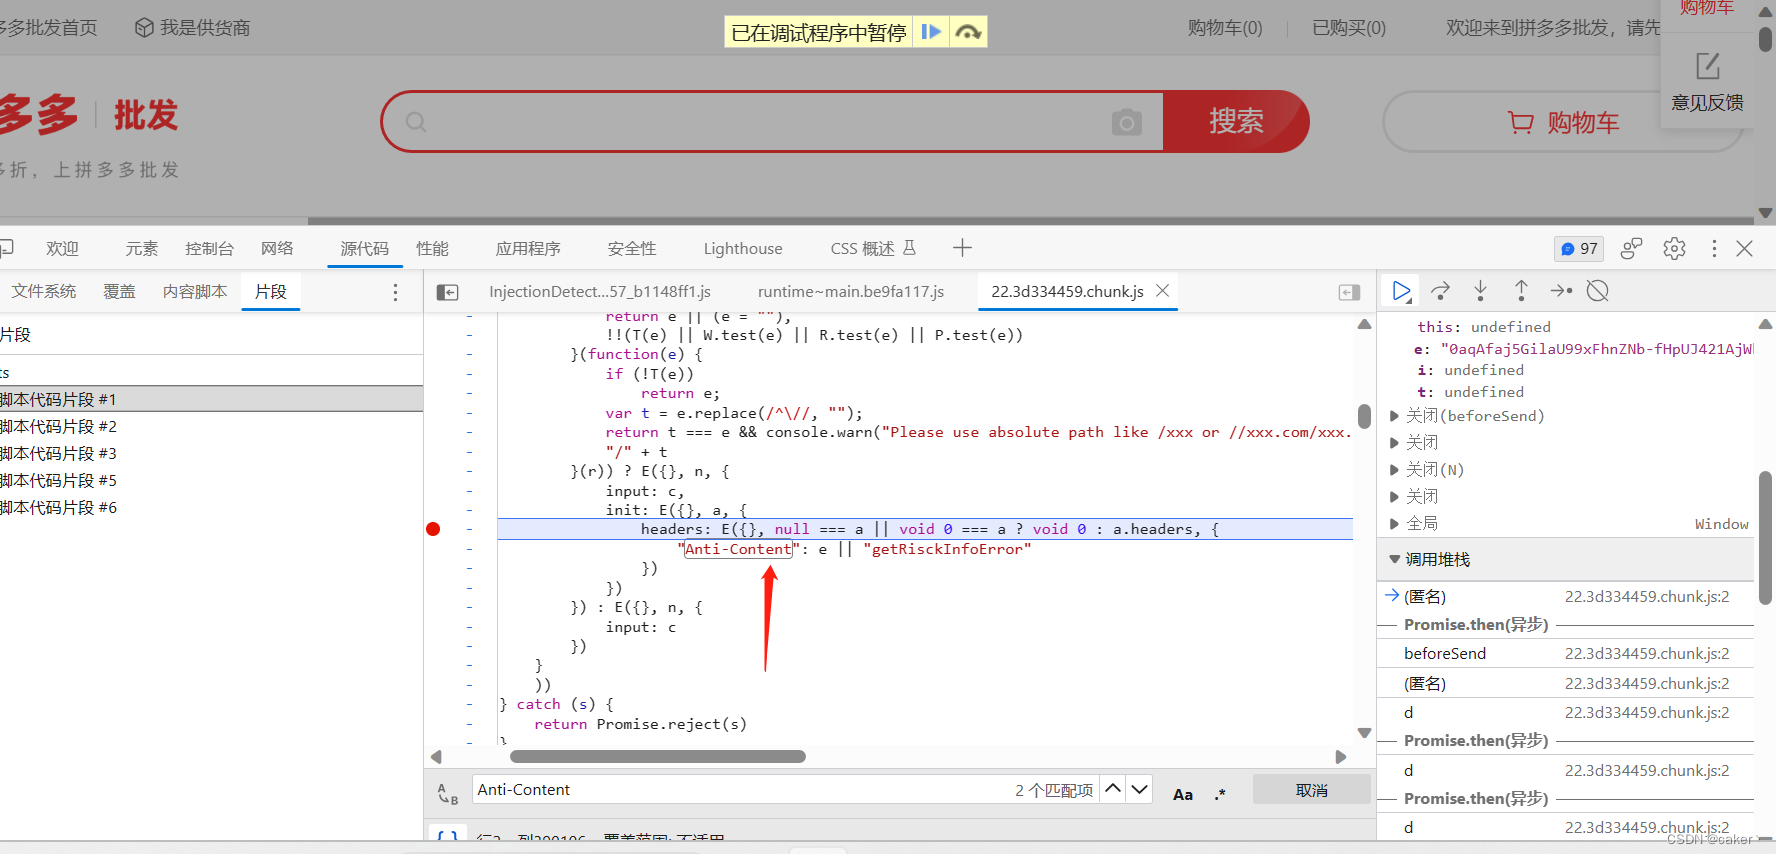
Task: Toggle match case Aa option
Action: click(1183, 794)
